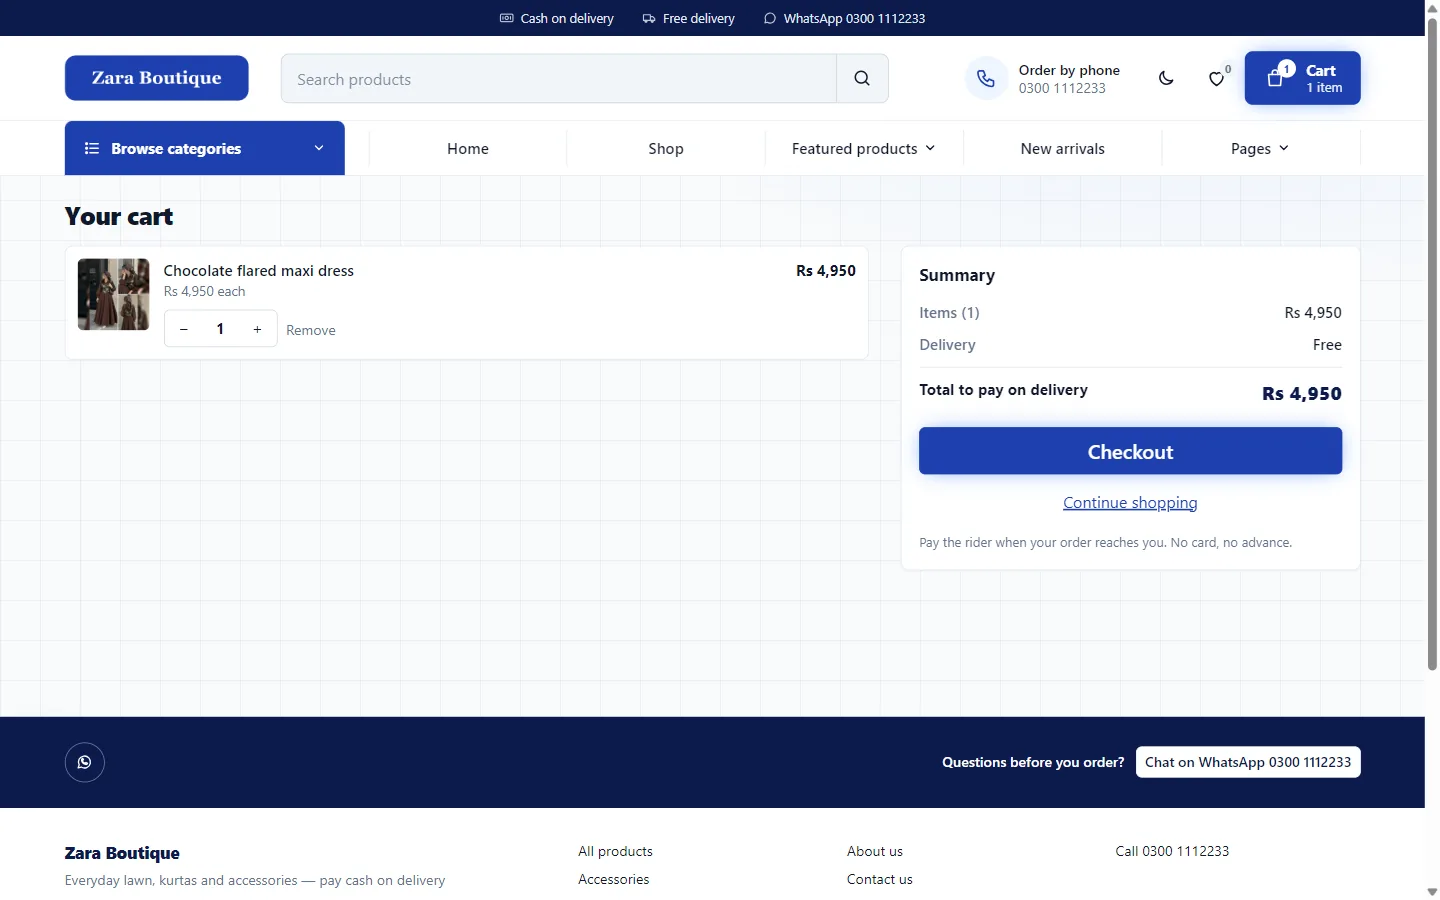Increase quantity with plus button

tap(257, 329)
